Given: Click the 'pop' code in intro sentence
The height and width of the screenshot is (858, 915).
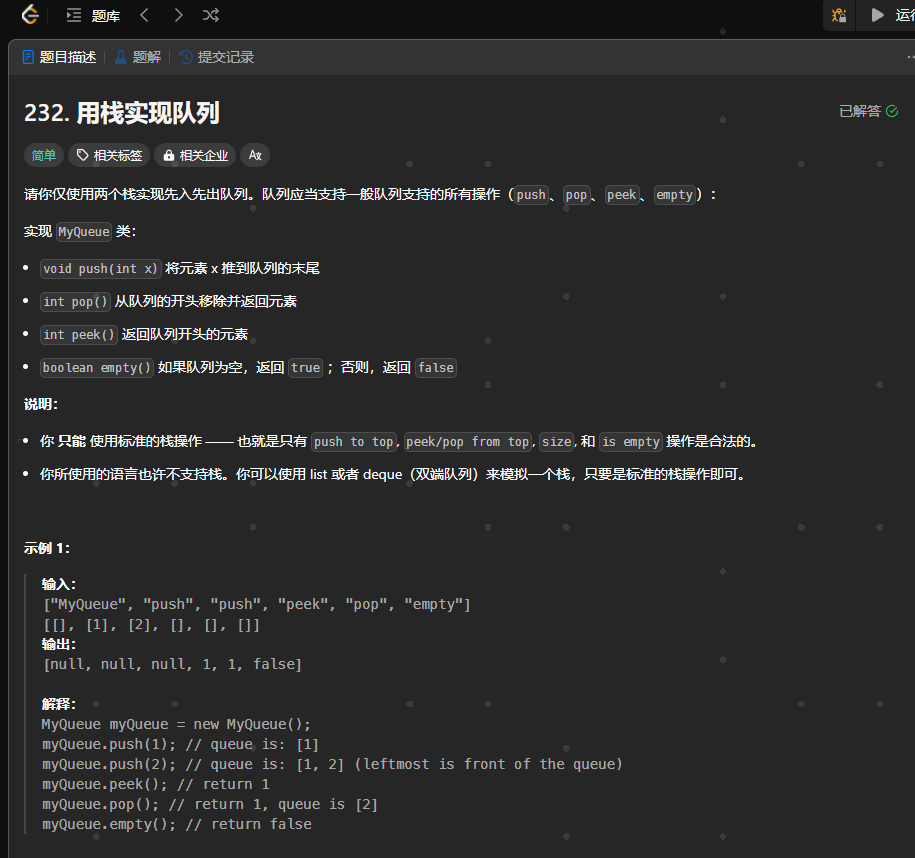Looking at the screenshot, I should pos(576,195).
